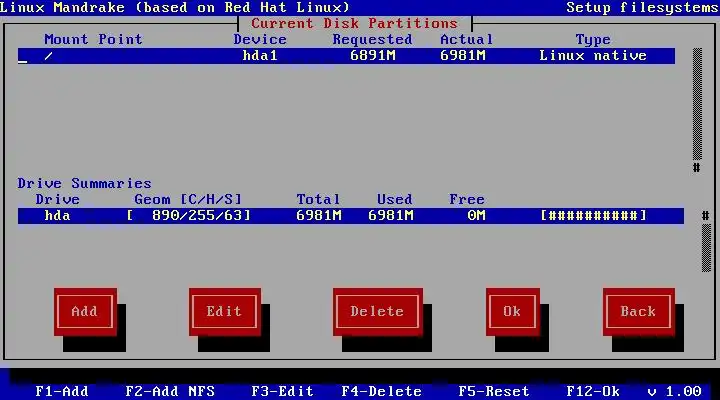Screen dimensions: 720x400
Task: Click the Total column header
Action: tap(318, 200)
